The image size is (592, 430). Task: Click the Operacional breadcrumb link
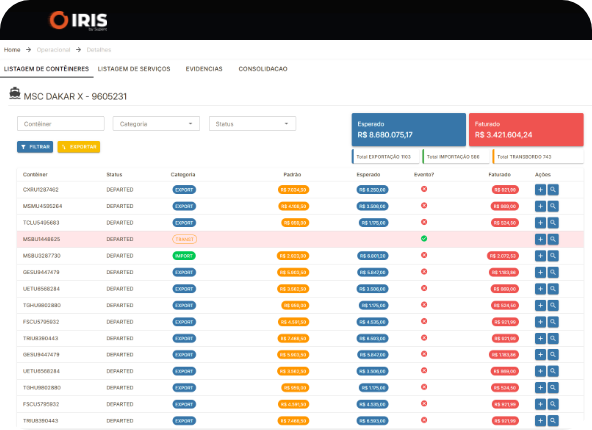[x=53, y=50]
